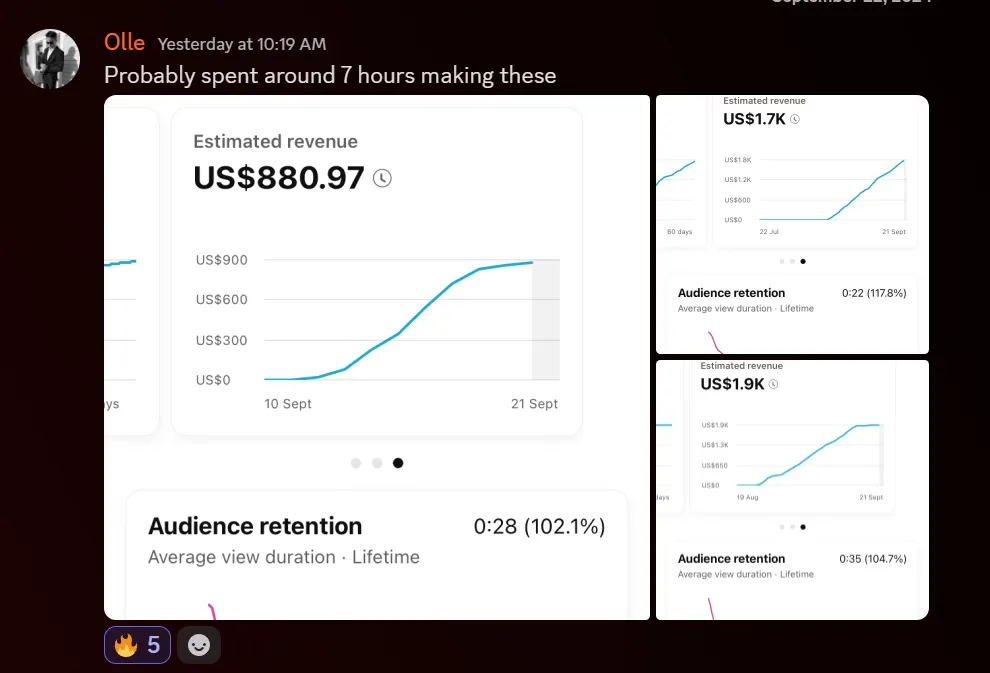Click the 22 Jul axis label
Viewport: 990px width, 673px height.
pyautogui.click(x=769, y=232)
